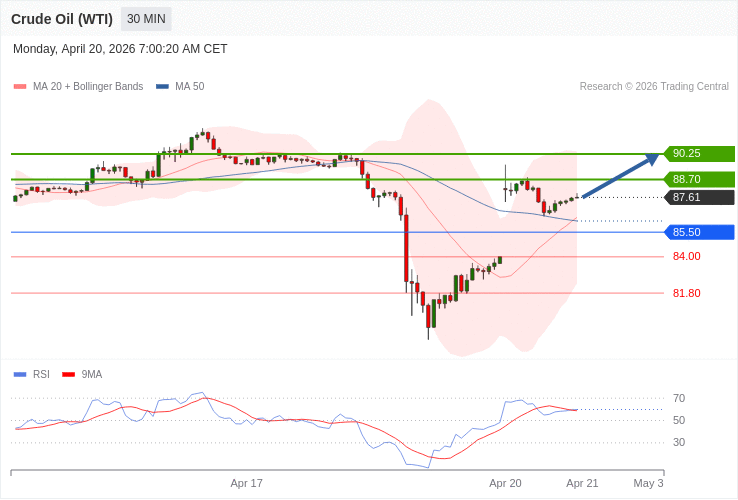
Task: Select the 90.25 resistance price tag
Action: pyautogui.click(x=699, y=154)
